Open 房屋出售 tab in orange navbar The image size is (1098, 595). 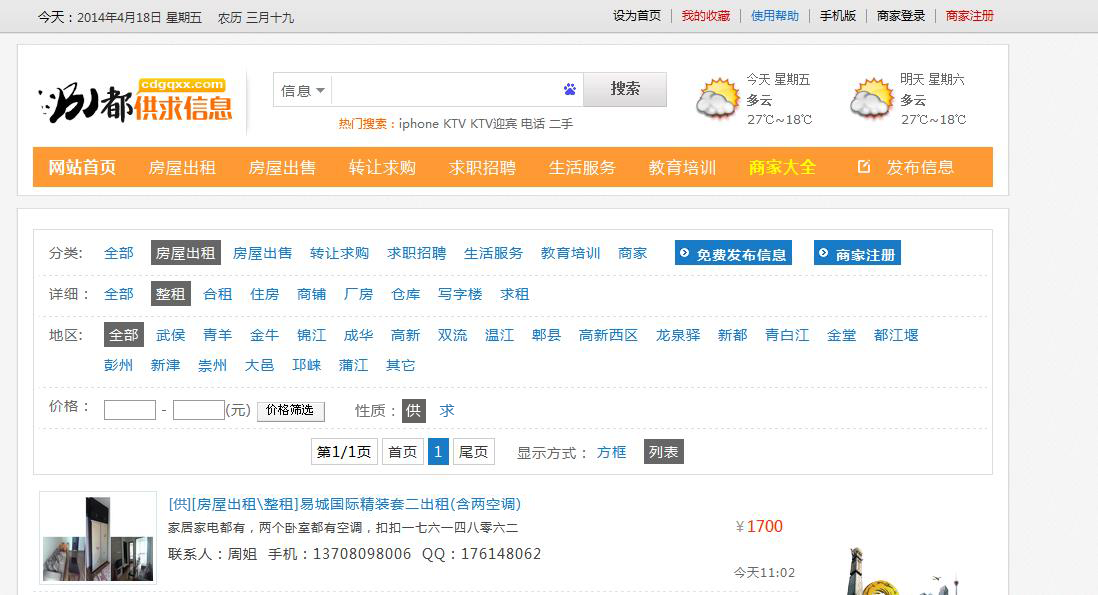click(x=282, y=167)
